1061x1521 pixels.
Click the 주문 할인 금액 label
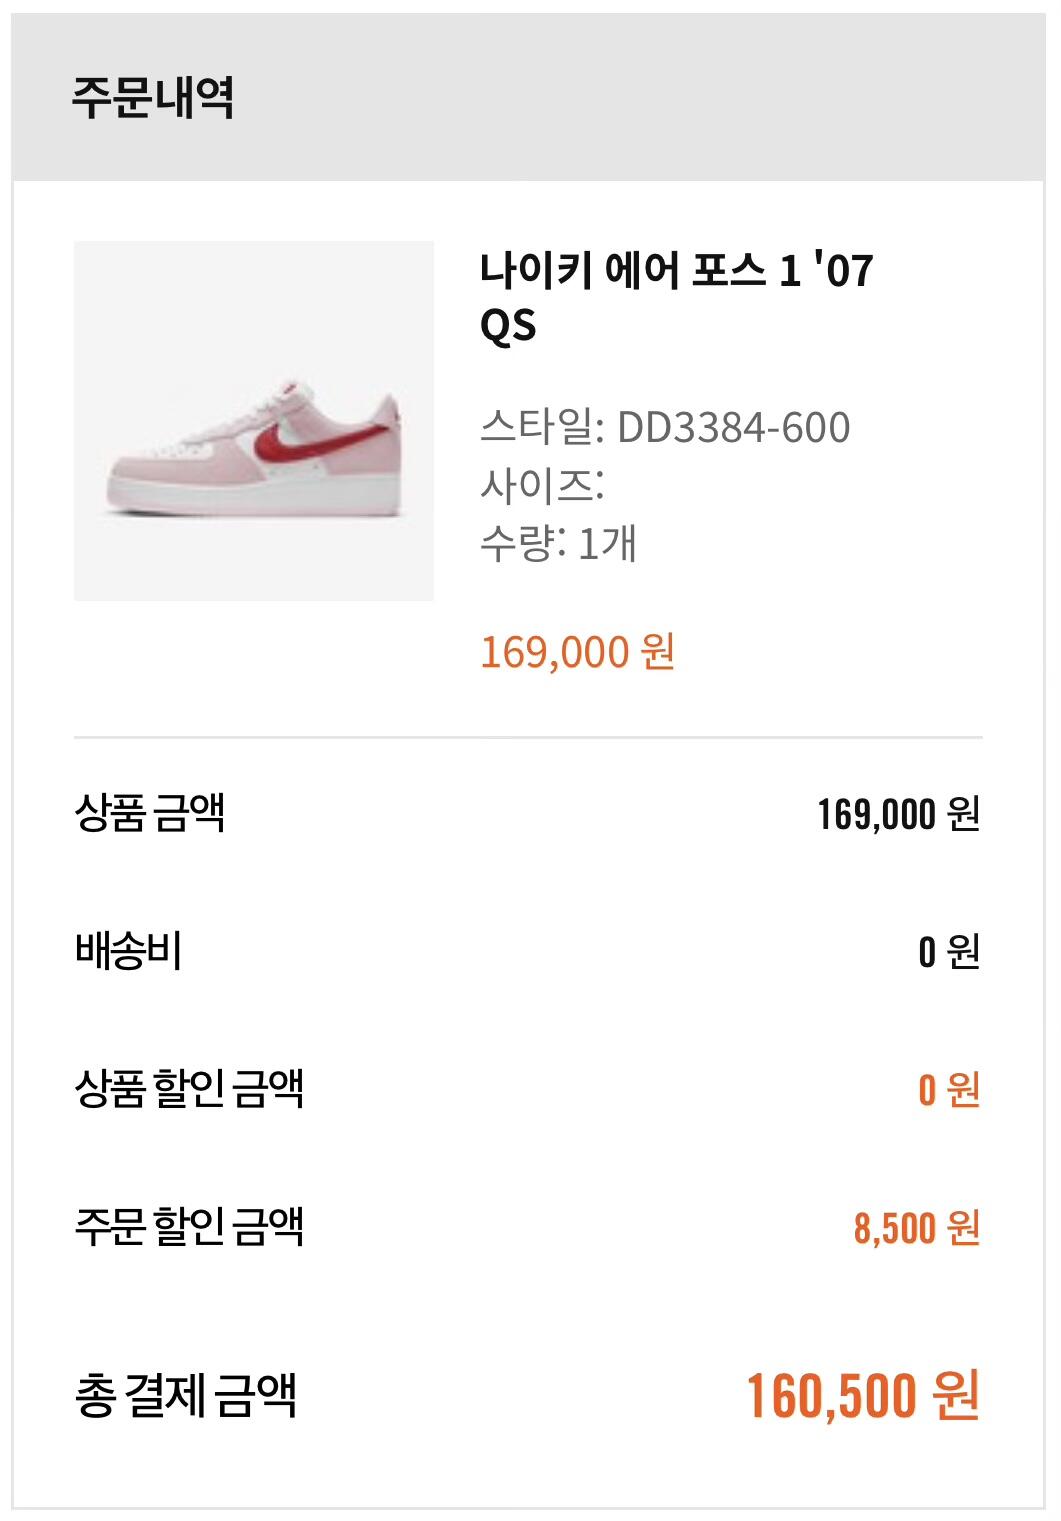189,1226
